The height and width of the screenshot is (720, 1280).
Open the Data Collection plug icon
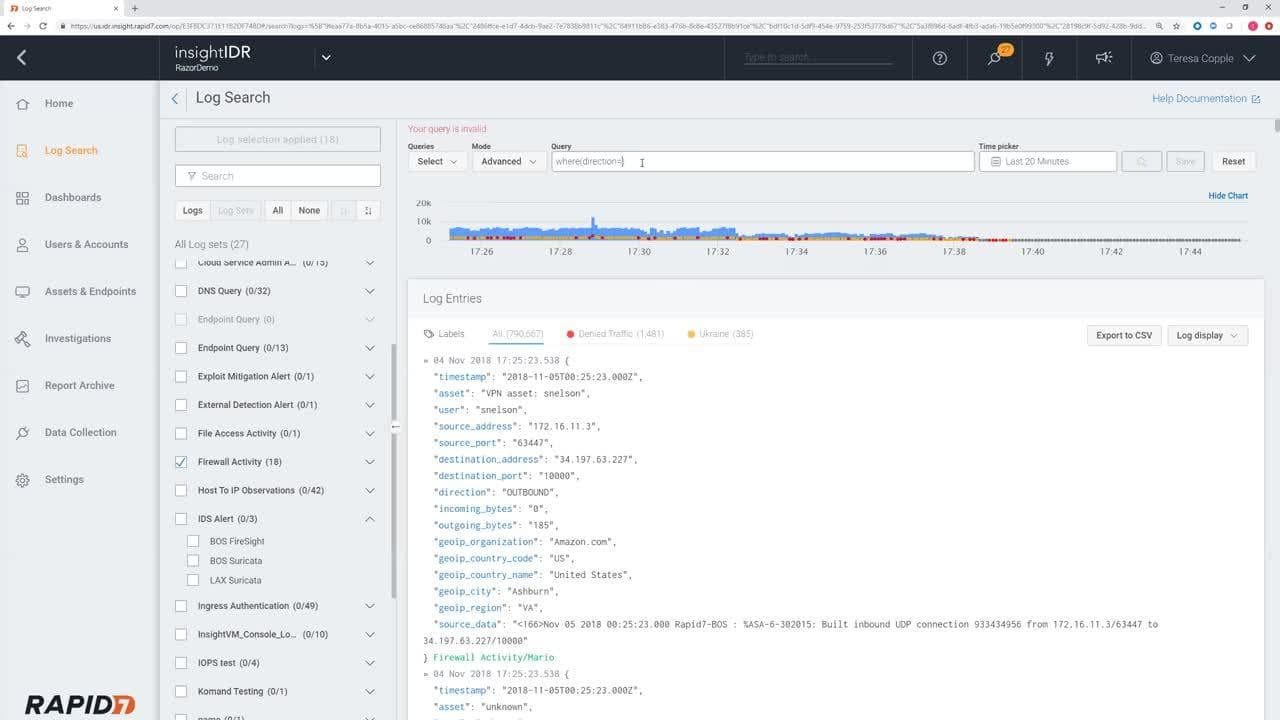tap(22, 432)
